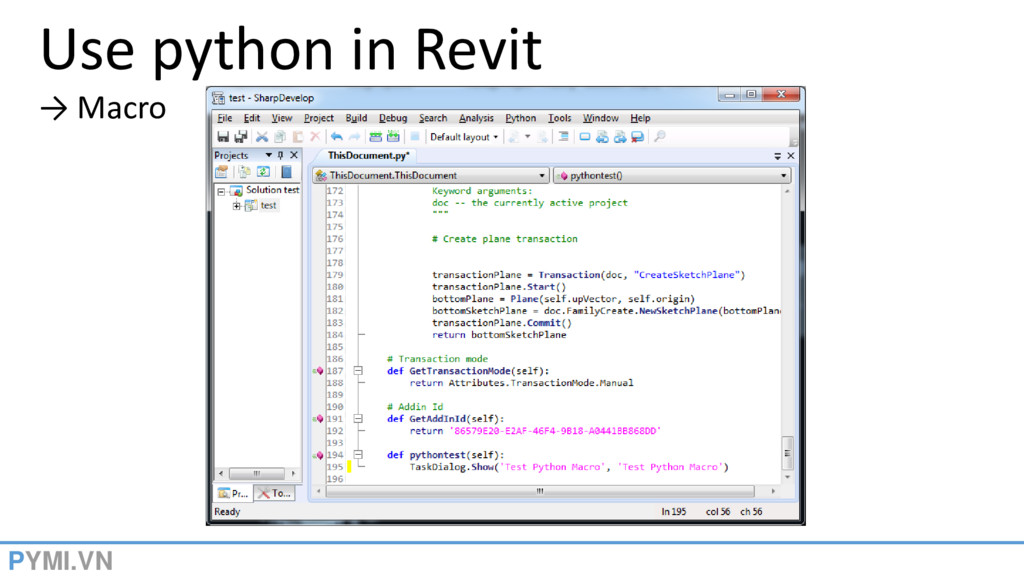Click the Clear bookmarks icon
The image size is (1024, 576).
click(637, 136)
